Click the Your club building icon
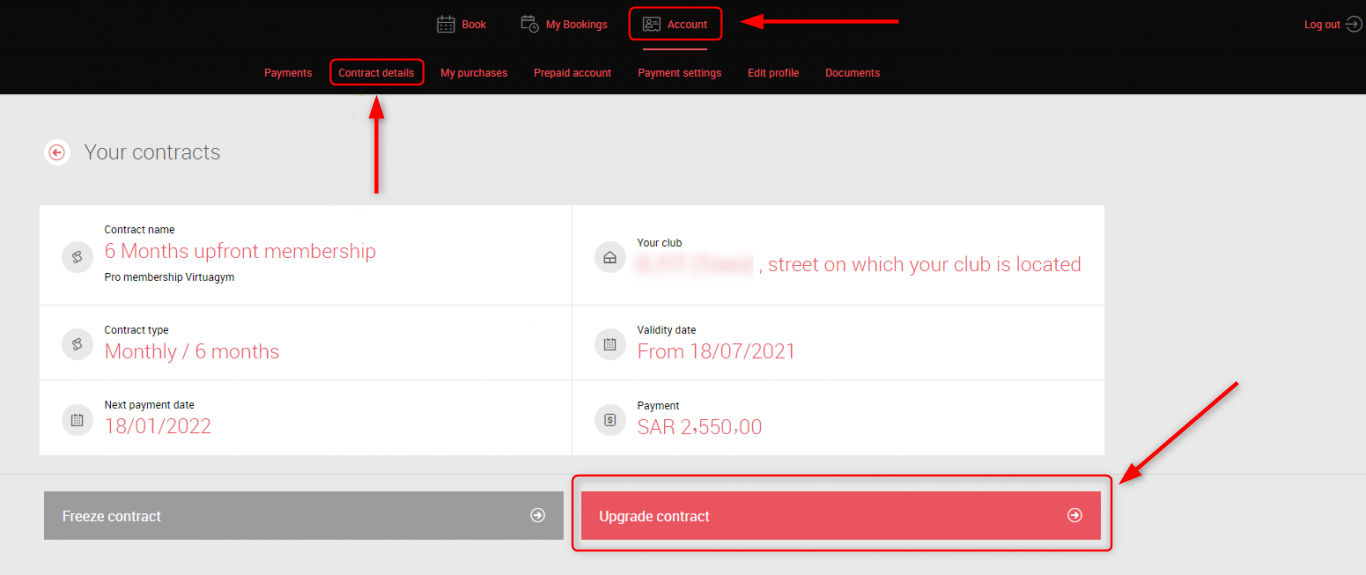The image size is (1366, 575). (609, 256)
